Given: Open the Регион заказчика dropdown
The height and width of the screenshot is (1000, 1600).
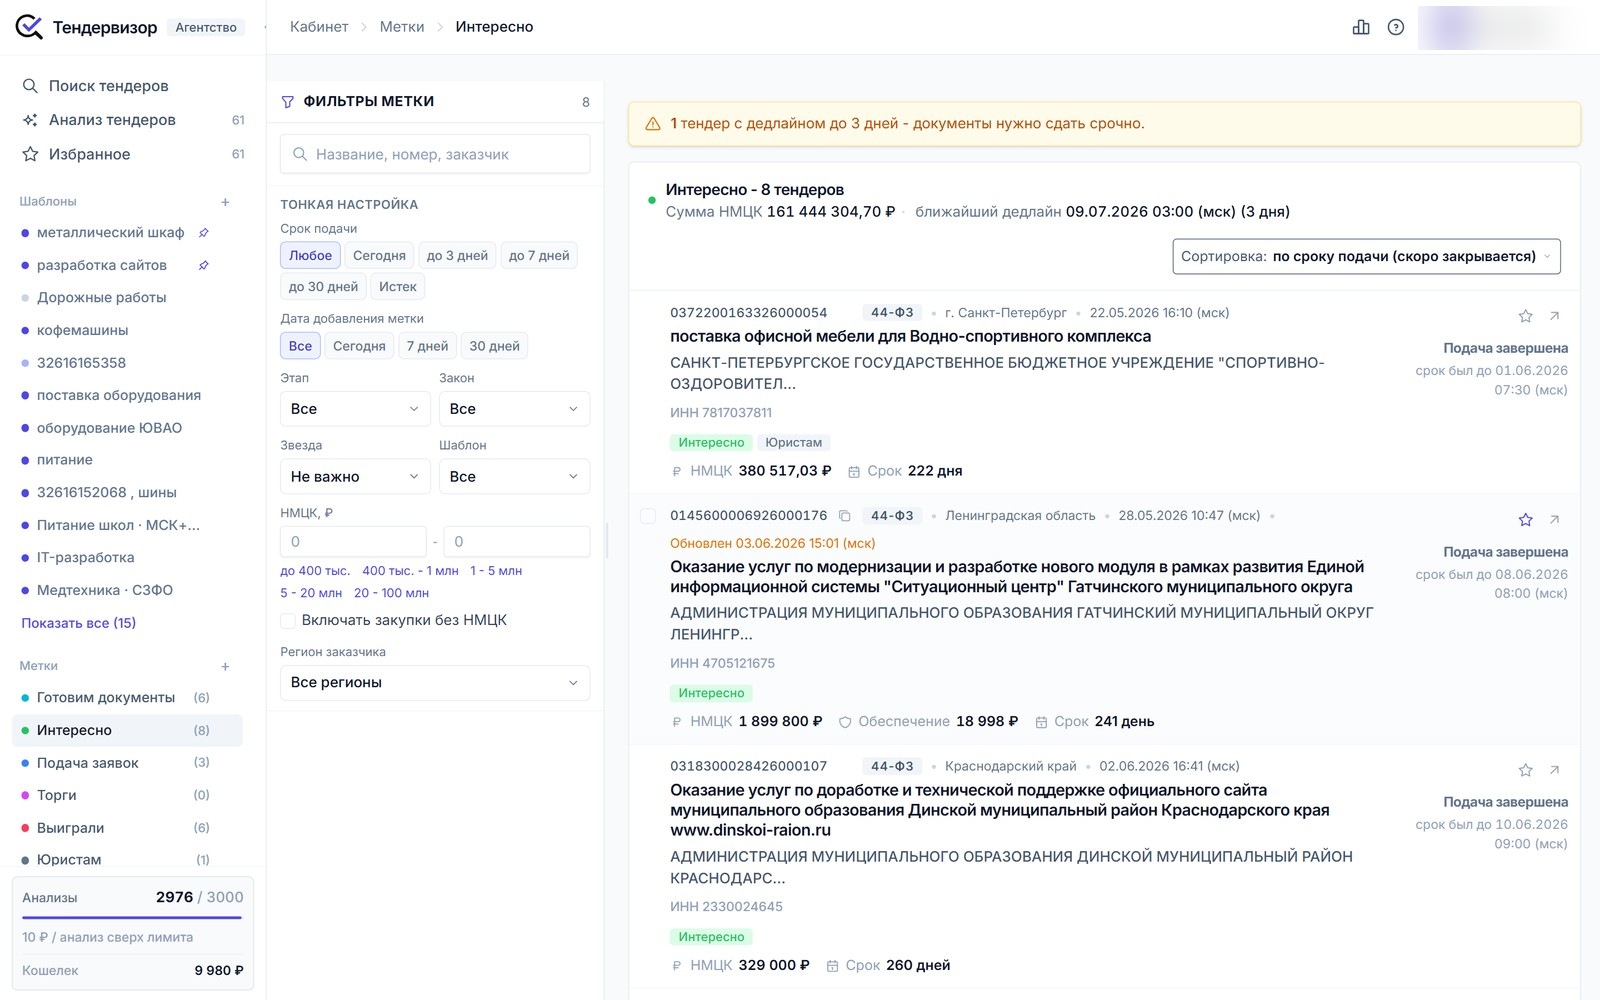Looking at the screenshot, I should click(435, 683).
